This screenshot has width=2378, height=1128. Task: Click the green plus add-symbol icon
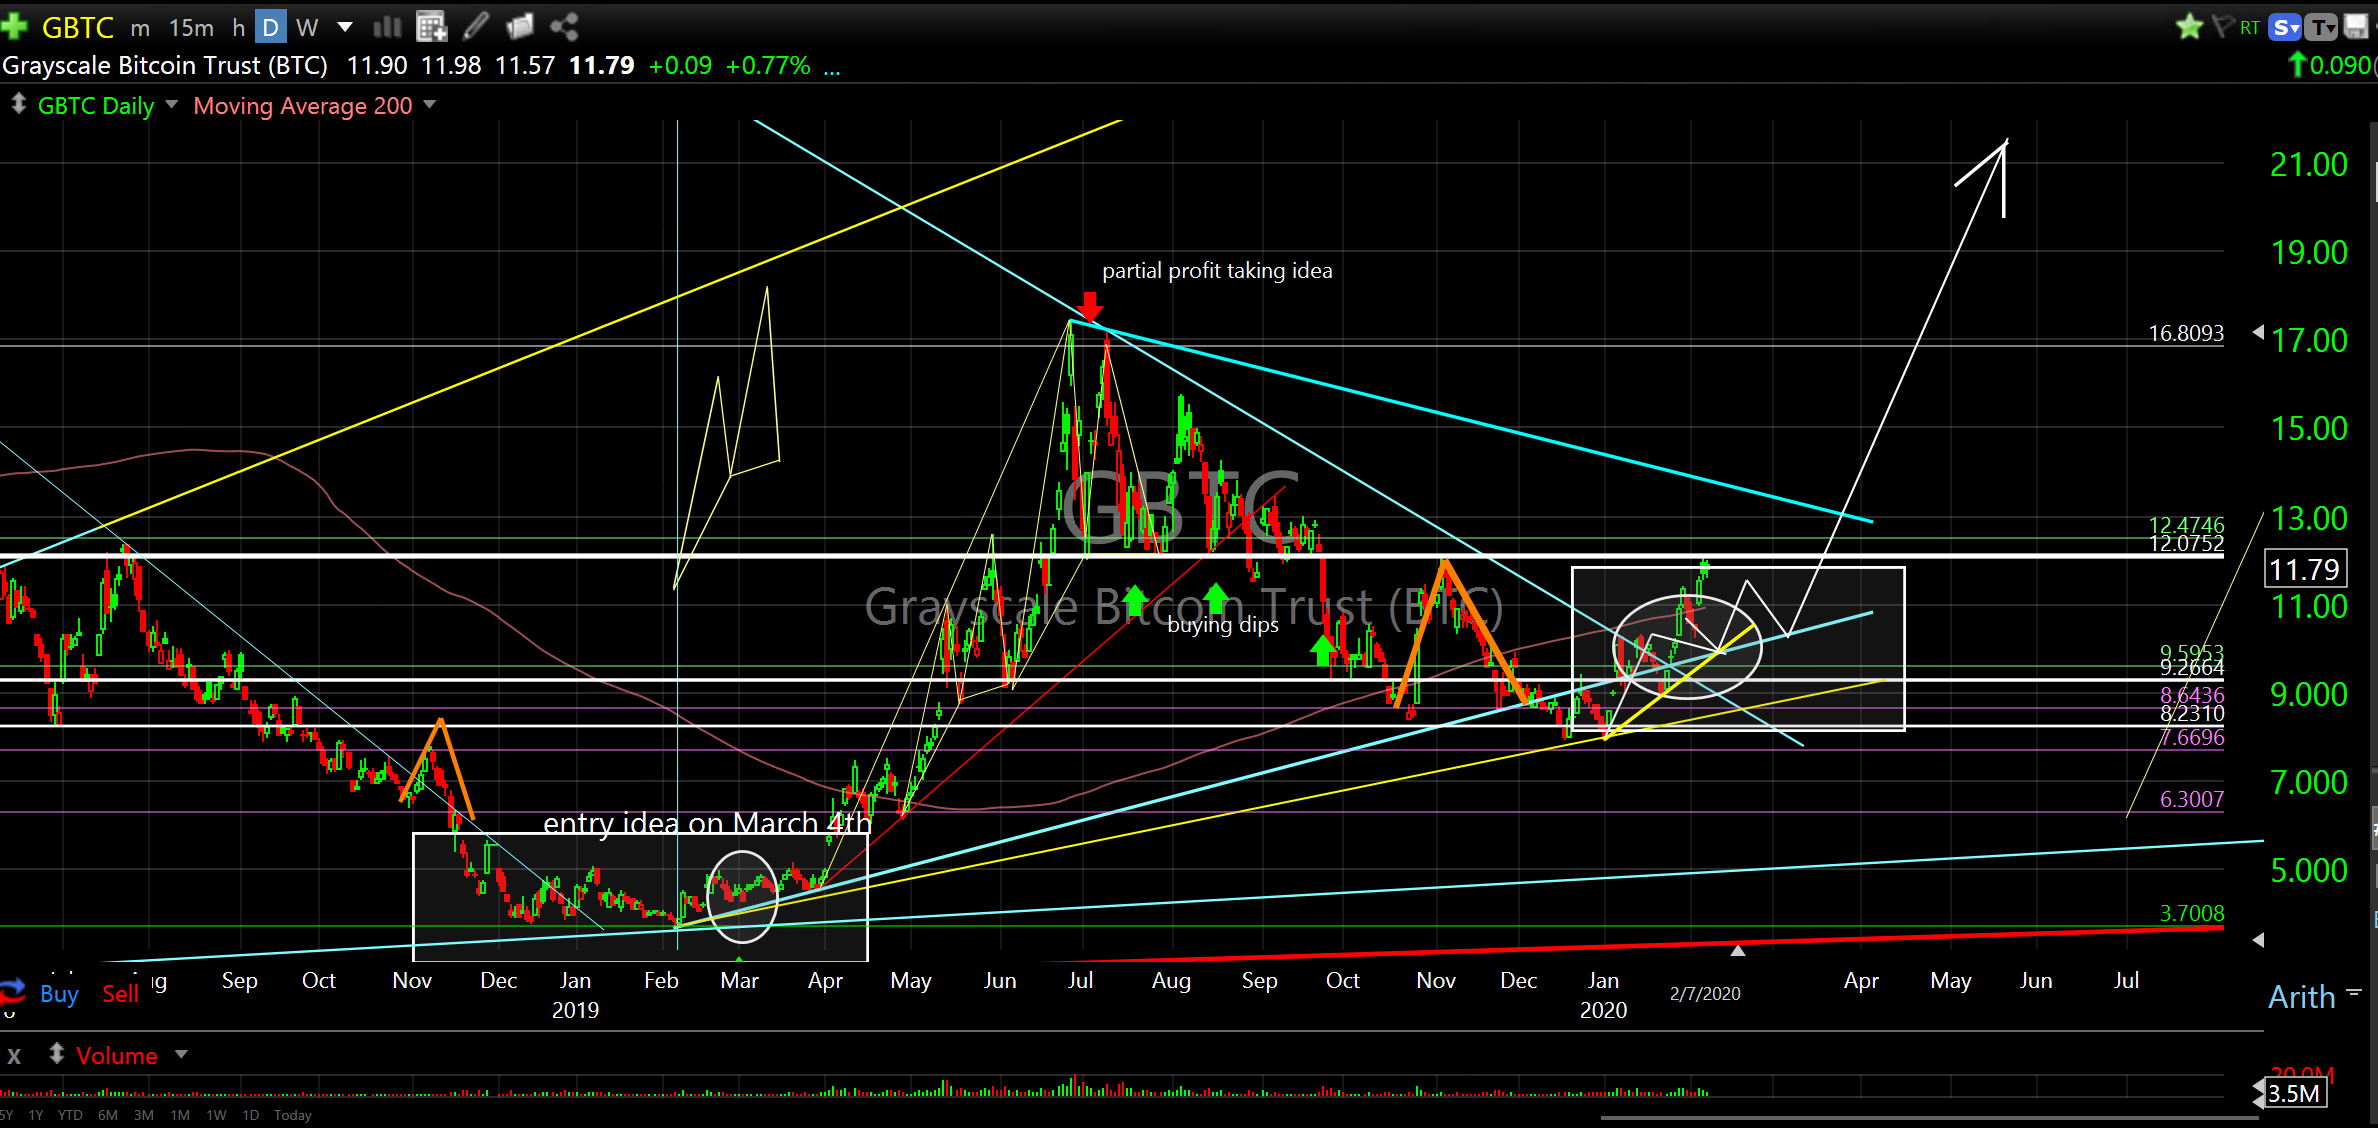click(14, 27)
